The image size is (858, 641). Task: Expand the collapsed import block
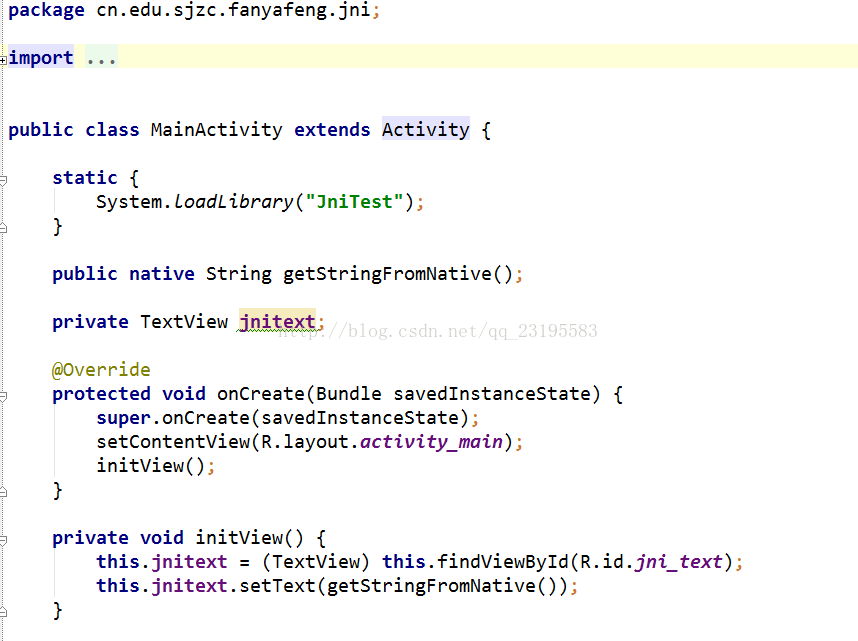pos(3,60)
